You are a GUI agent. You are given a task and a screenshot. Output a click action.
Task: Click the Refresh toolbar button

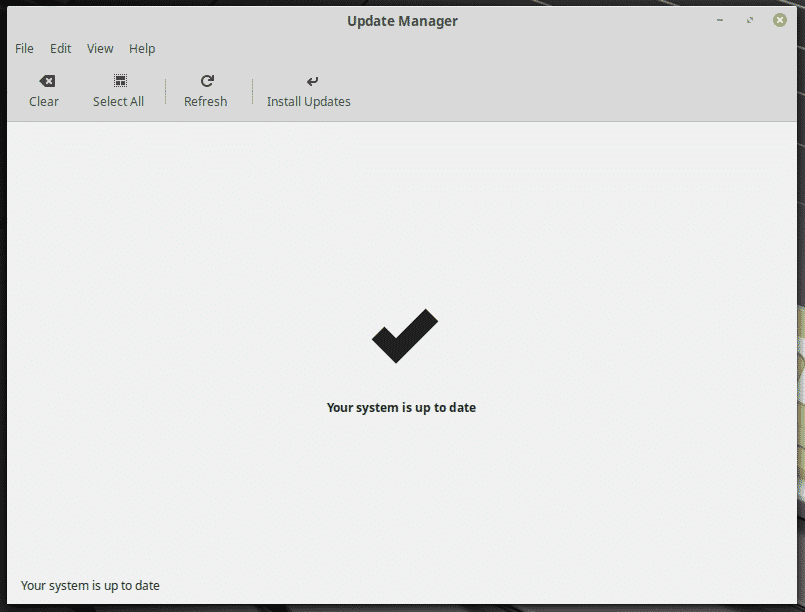(x=206, y=91)
